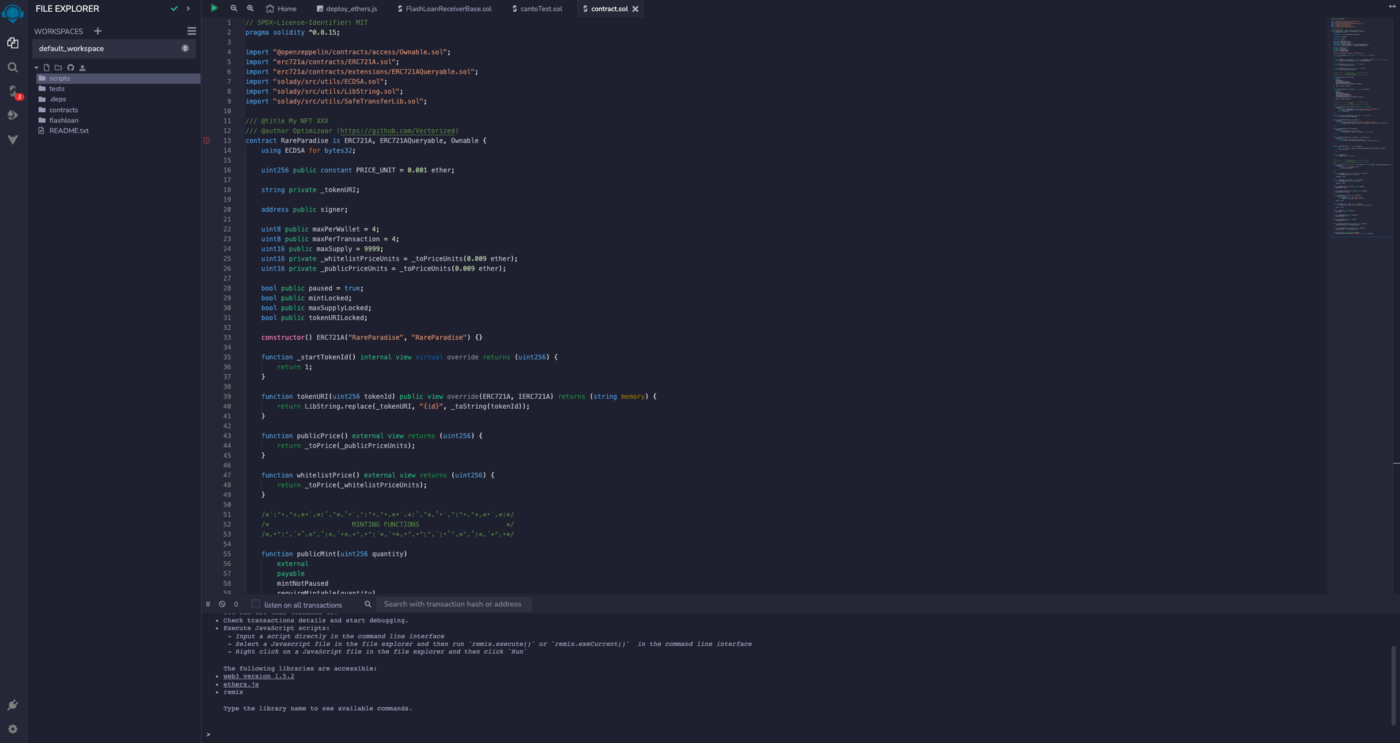Open the github.com/Vectorized link in code
Viewport: 1400px width, 743px height.
pos(399,131)
